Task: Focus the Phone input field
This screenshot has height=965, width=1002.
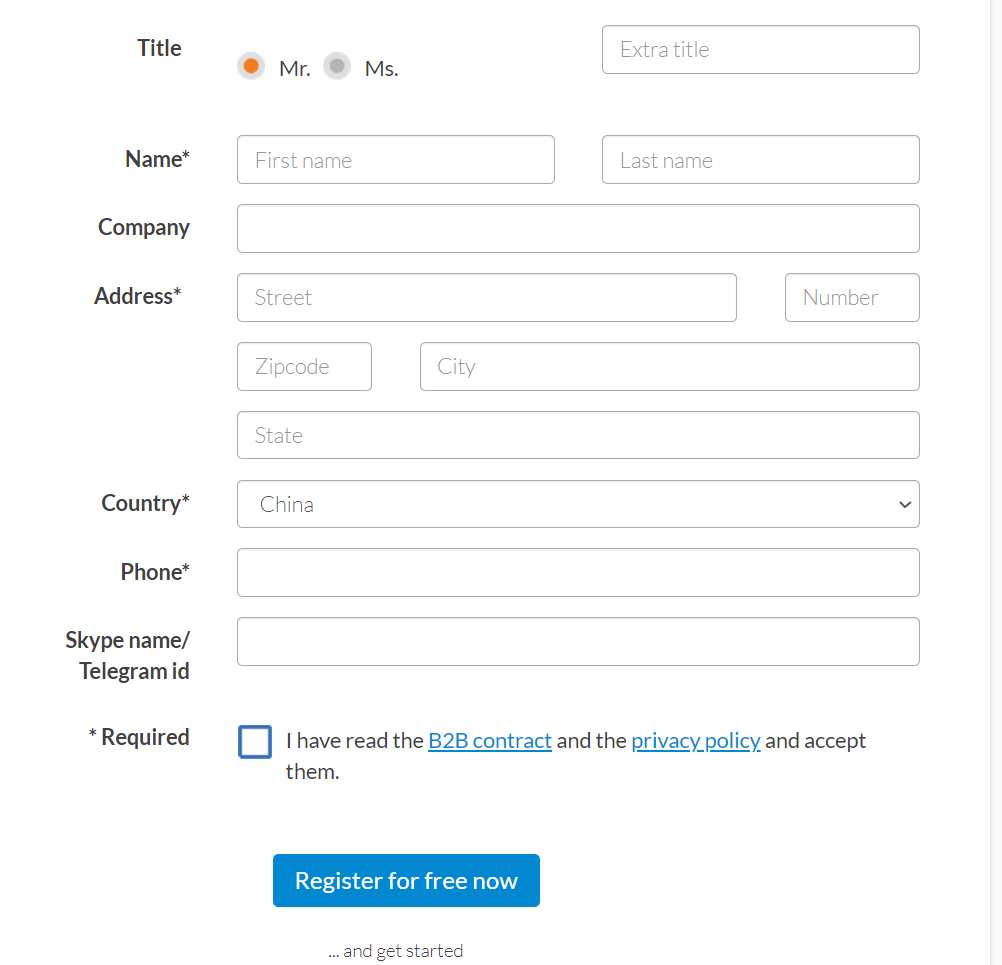Action: (x=577, y=573)
